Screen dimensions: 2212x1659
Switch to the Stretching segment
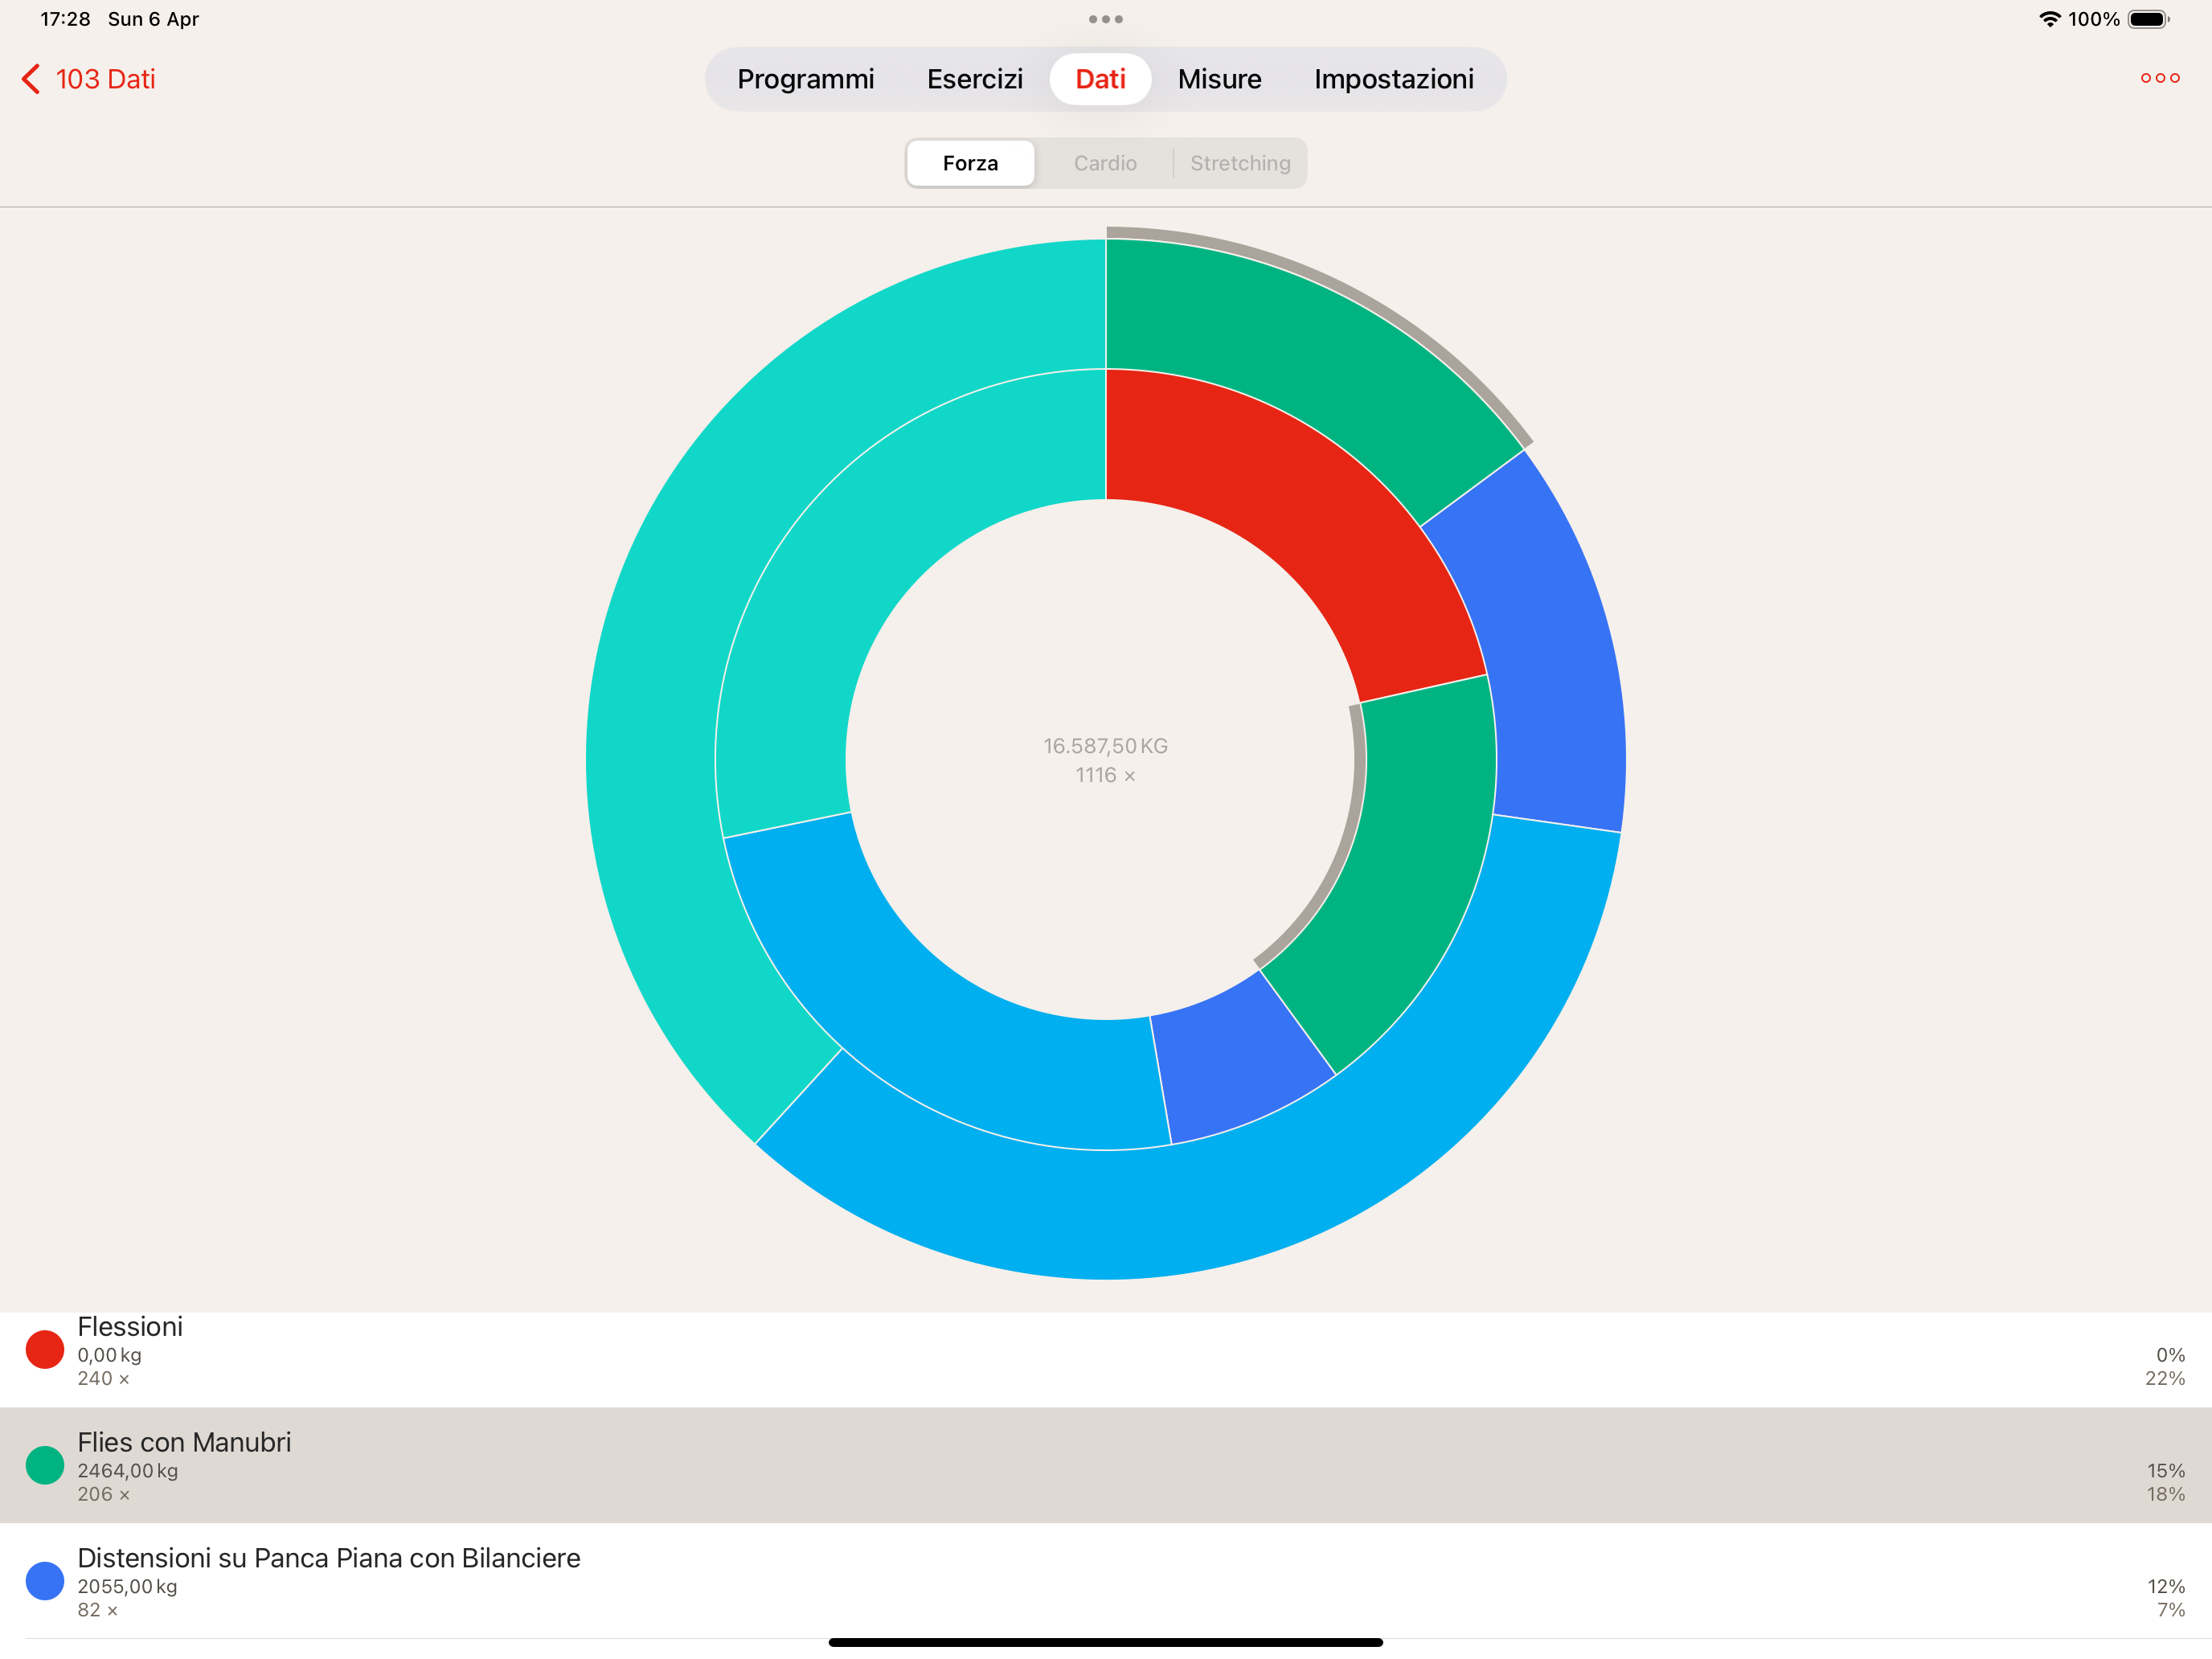(1240, 163)
